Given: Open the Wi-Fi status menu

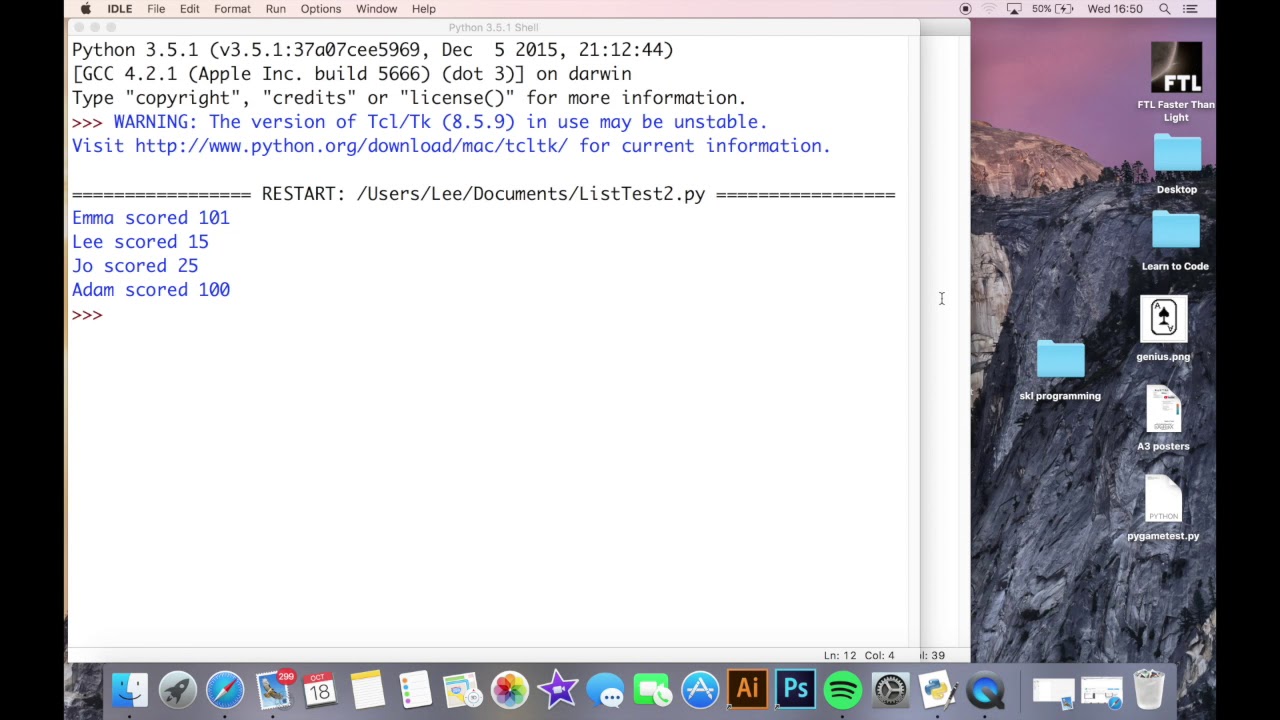Looking at the screenshot, I should 989,9.
